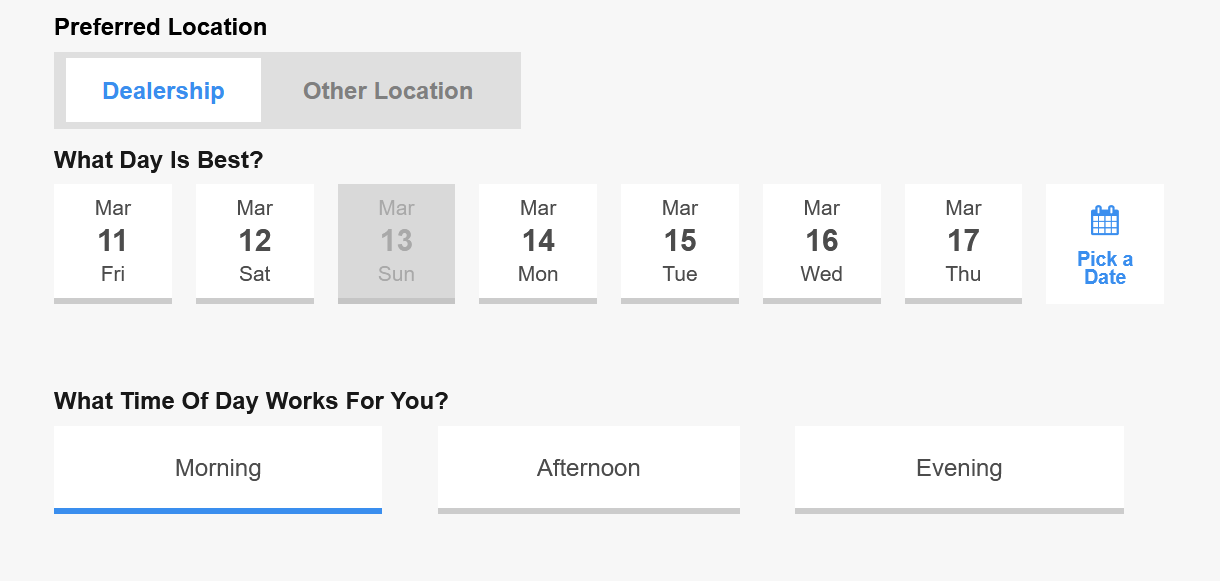Switch to Other Location option
1220x581 pixels.
388,91
